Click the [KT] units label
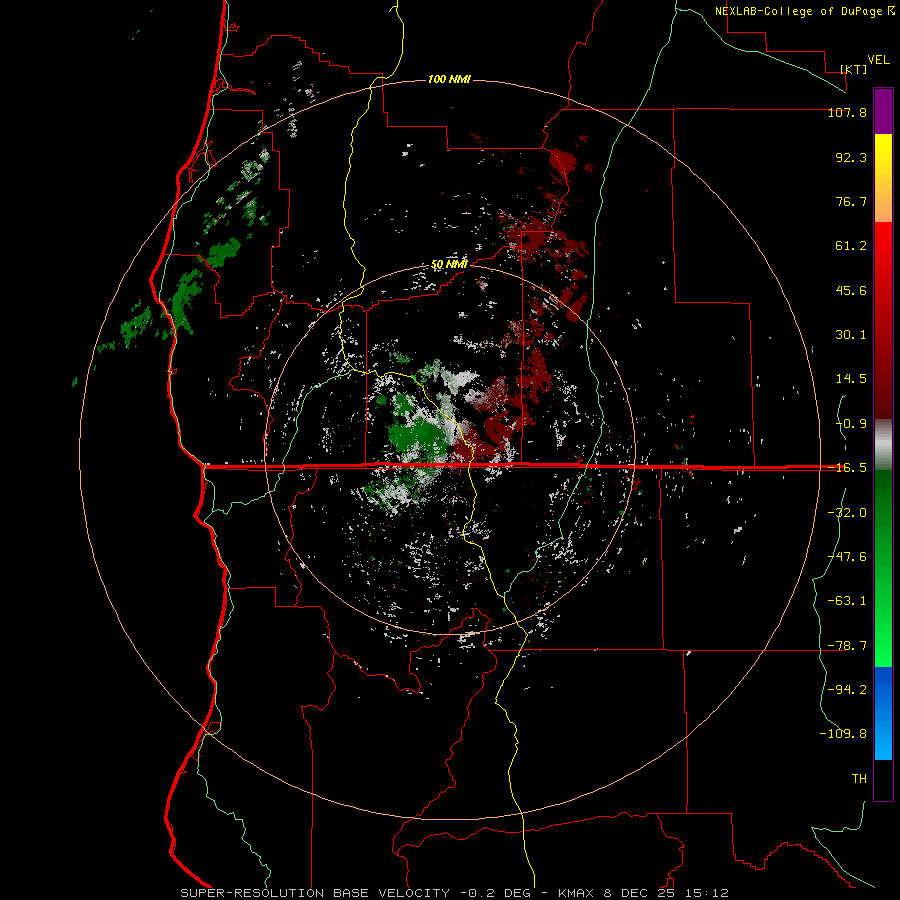 (x=854, y=69)
